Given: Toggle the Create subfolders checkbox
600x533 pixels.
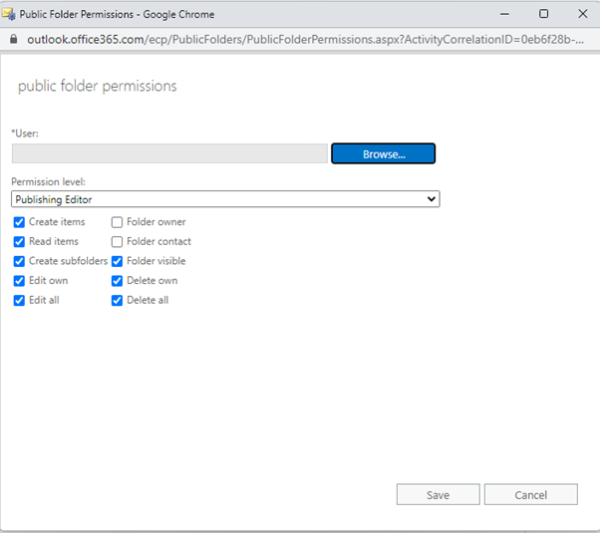Looking at the screenshot, I should pyautogui.click(x=19, y=261).
